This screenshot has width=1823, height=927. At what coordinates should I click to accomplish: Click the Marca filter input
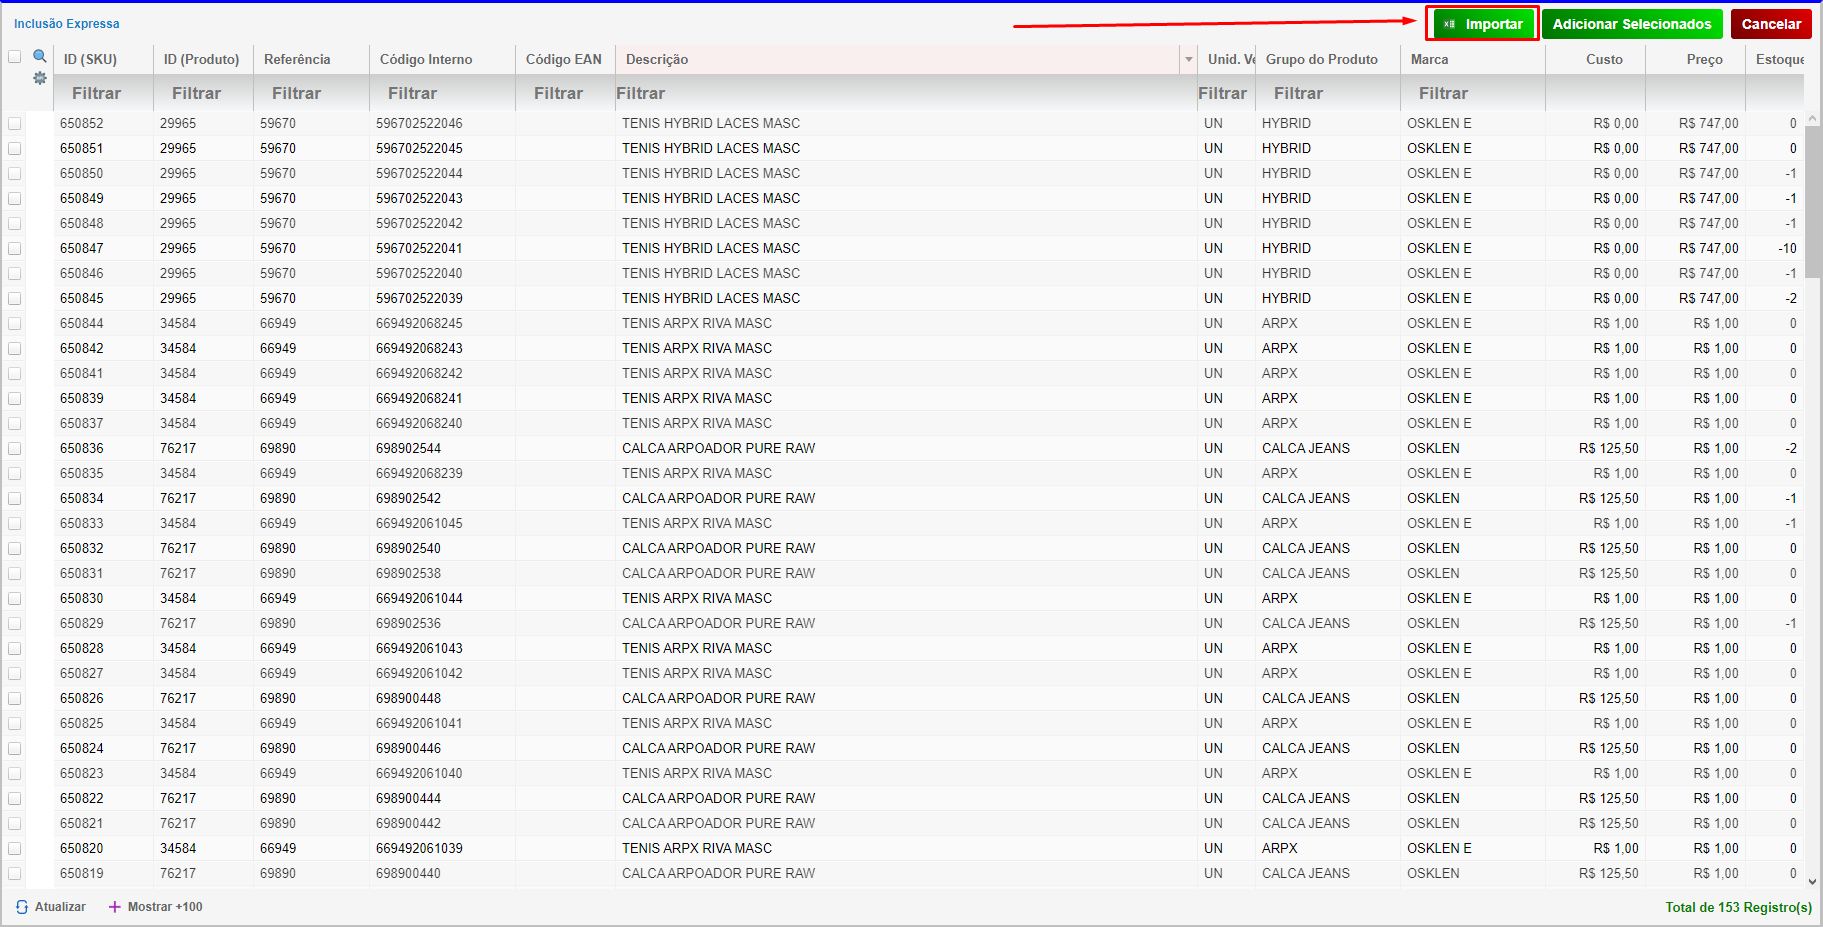(1471, 93)
